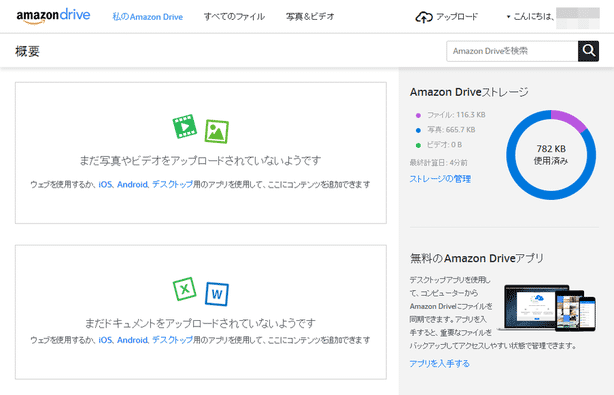614x395 pixels.
Task: Open ストレージの管理 link
Action: tap(440, 179)
